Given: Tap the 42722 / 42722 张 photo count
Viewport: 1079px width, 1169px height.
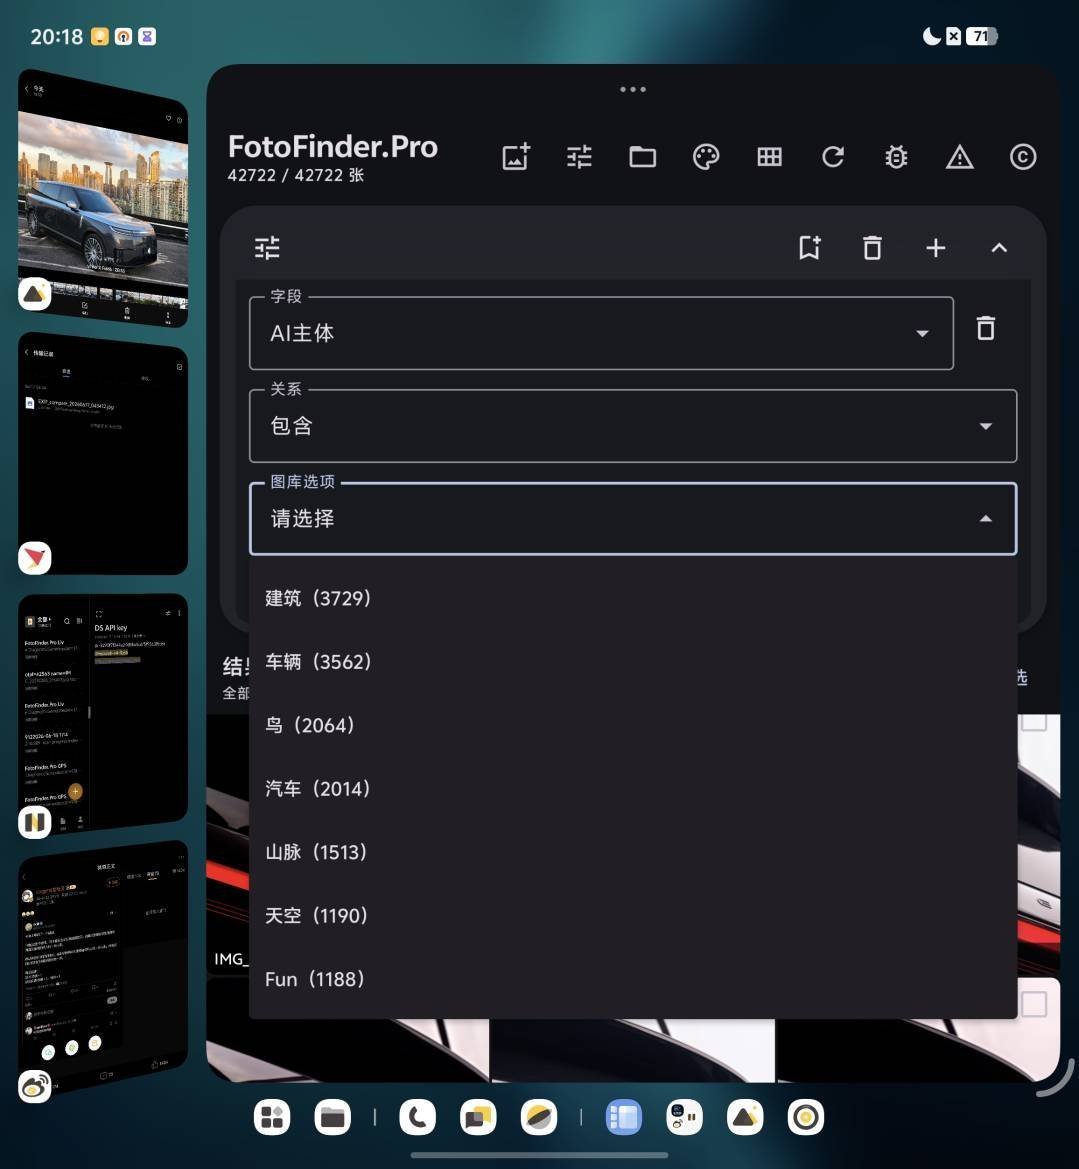Looking at the screenshot, I should point(295,175).
